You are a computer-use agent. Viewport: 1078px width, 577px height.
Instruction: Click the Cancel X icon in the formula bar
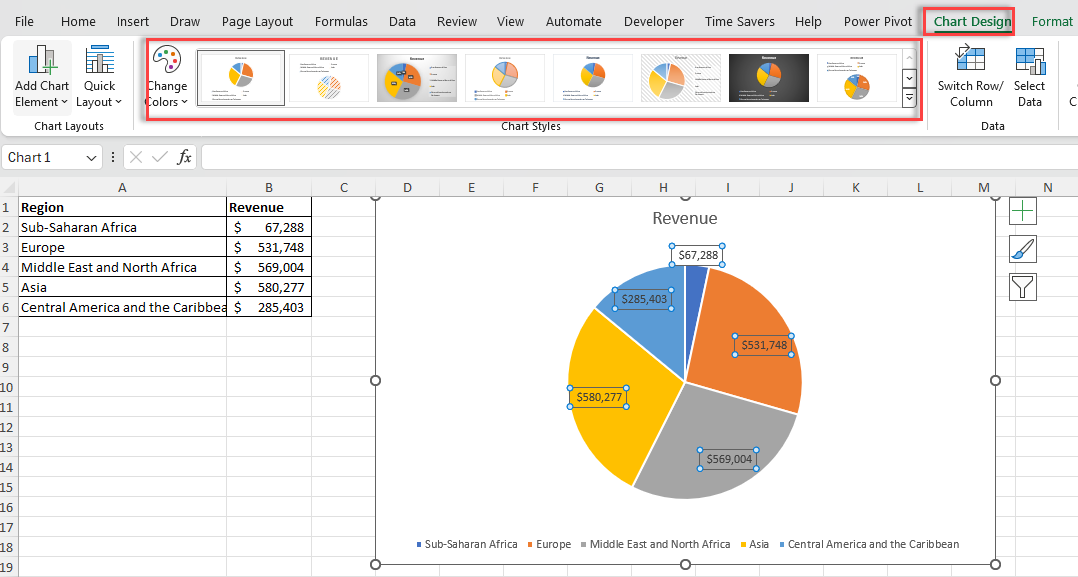click(x=136, y=157)
